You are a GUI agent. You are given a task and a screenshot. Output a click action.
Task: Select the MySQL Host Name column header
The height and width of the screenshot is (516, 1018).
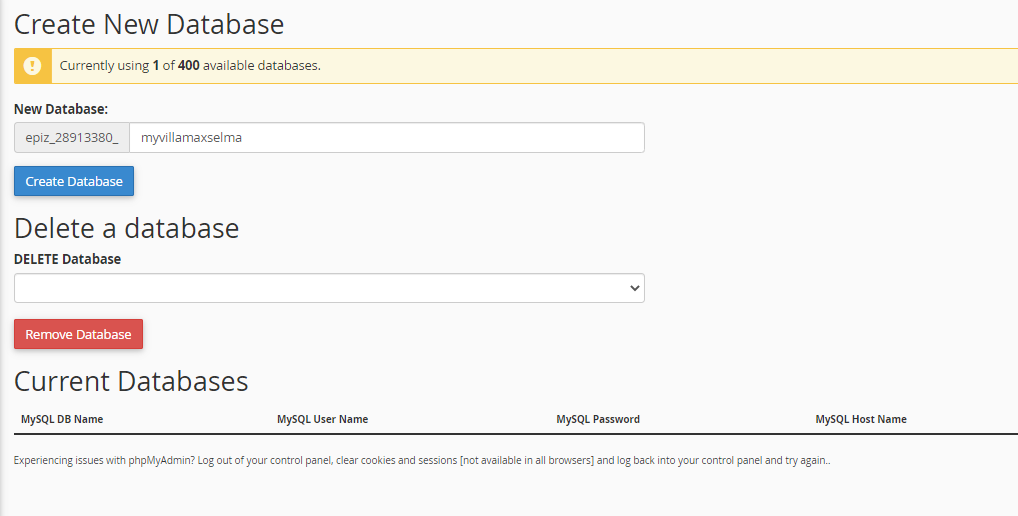tap(861, 419)
